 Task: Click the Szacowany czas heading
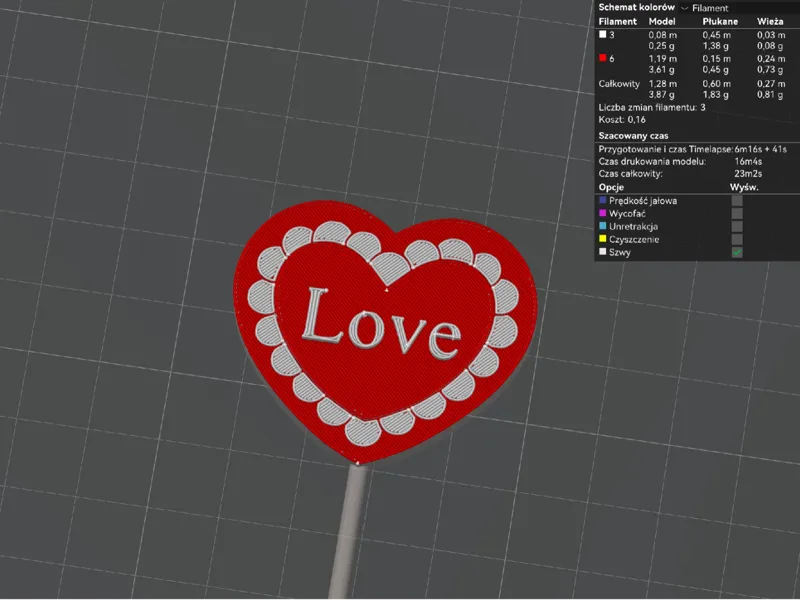(633, 136)
